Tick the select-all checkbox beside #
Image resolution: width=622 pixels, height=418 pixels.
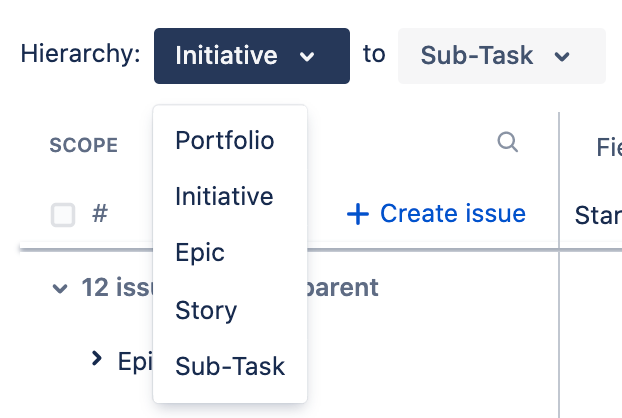pyautogui.click(x=63, y=215)
